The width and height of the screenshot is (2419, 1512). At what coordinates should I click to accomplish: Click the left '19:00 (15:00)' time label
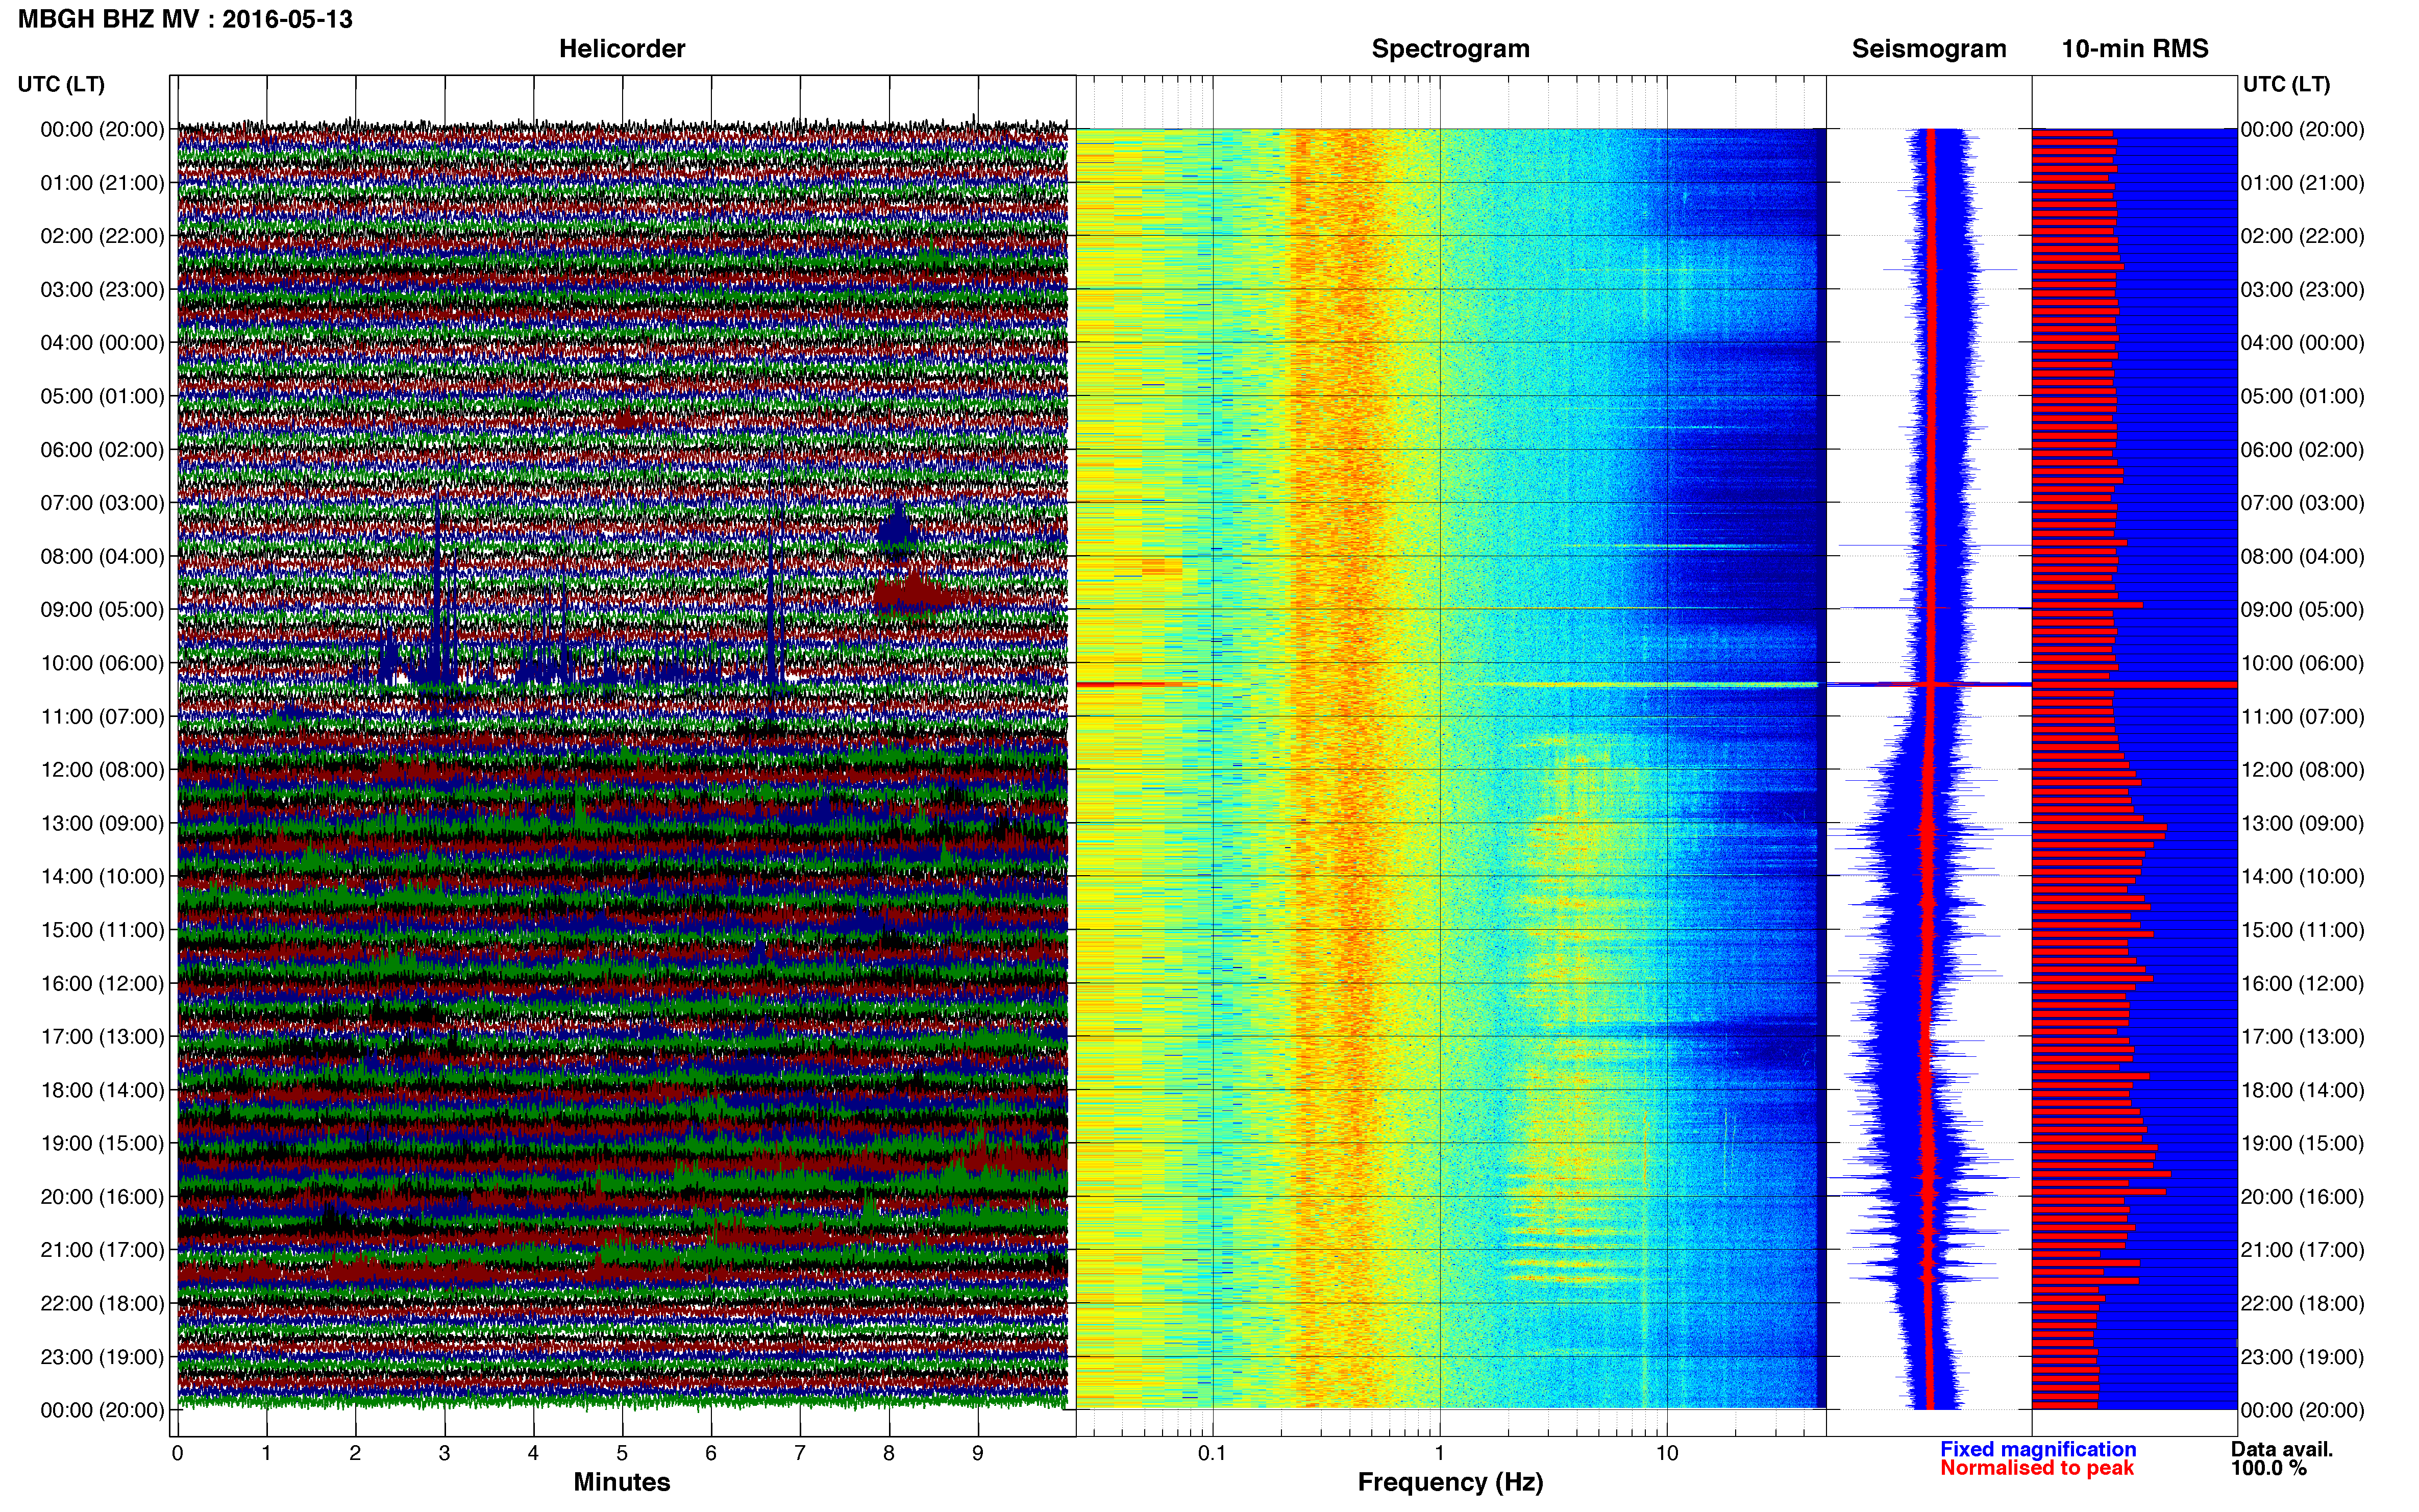(102, 1143)
